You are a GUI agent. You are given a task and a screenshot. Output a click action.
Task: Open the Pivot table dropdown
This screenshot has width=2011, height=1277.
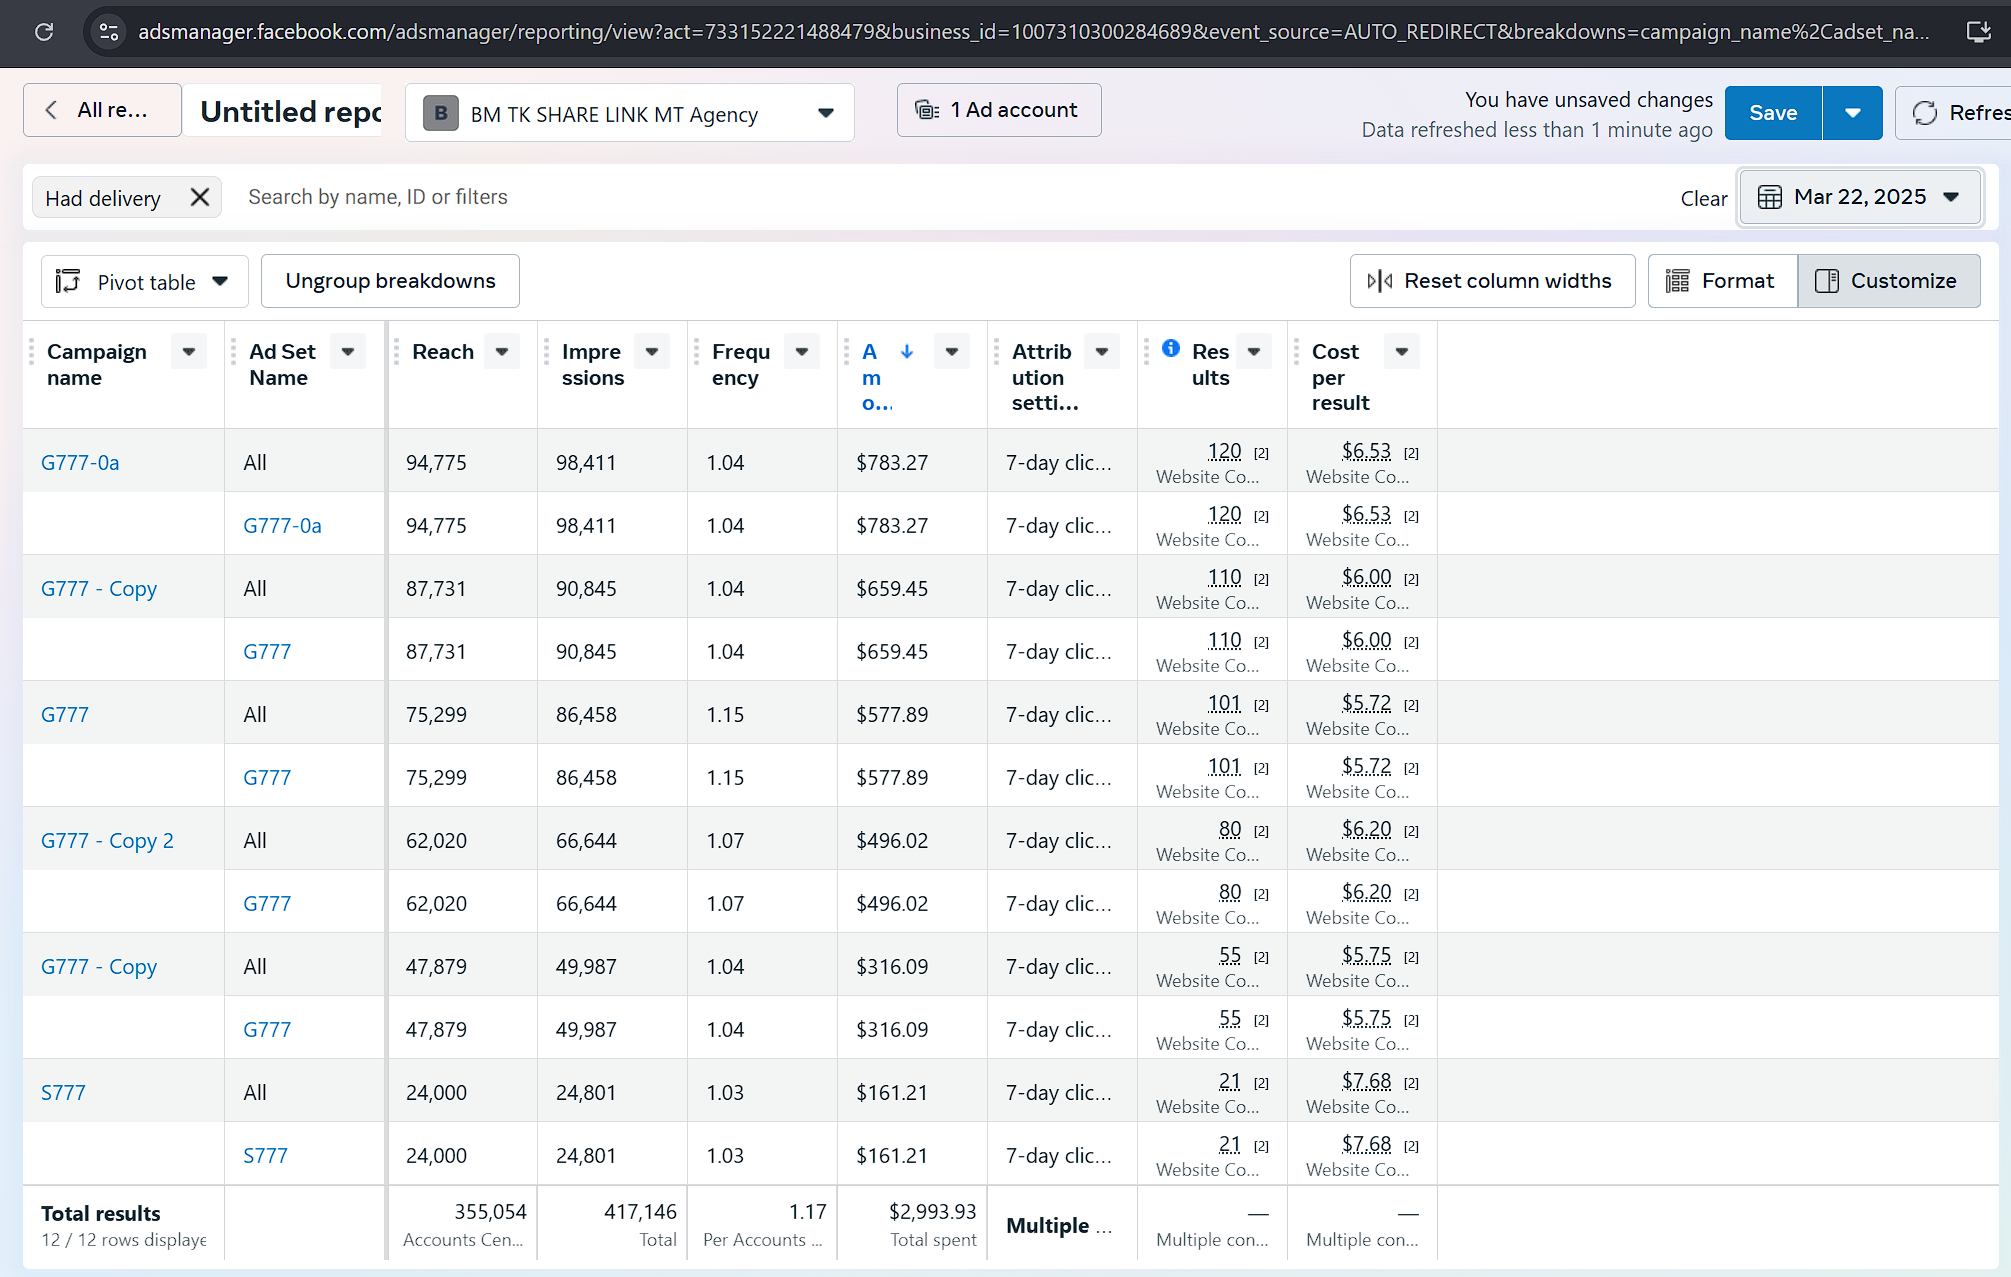pyautogui.click(x=144, y=282)
